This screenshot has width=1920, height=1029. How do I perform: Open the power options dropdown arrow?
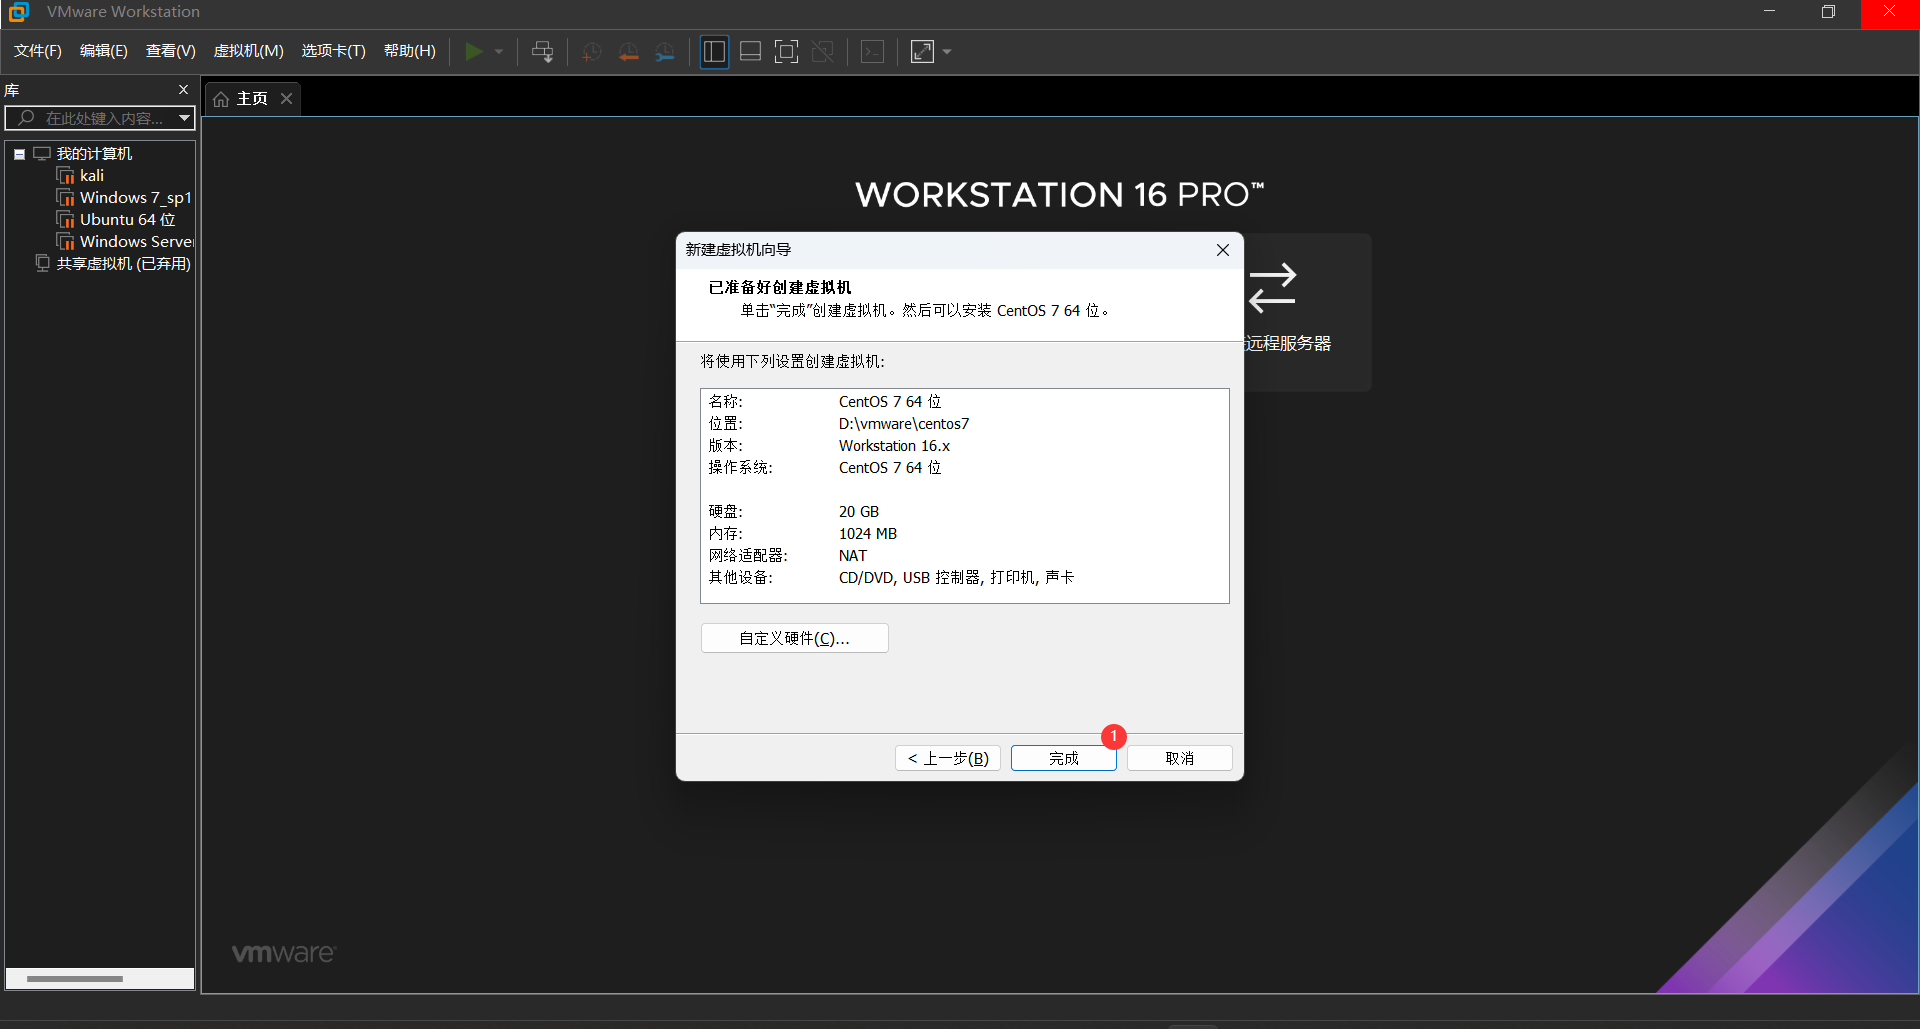499,51
